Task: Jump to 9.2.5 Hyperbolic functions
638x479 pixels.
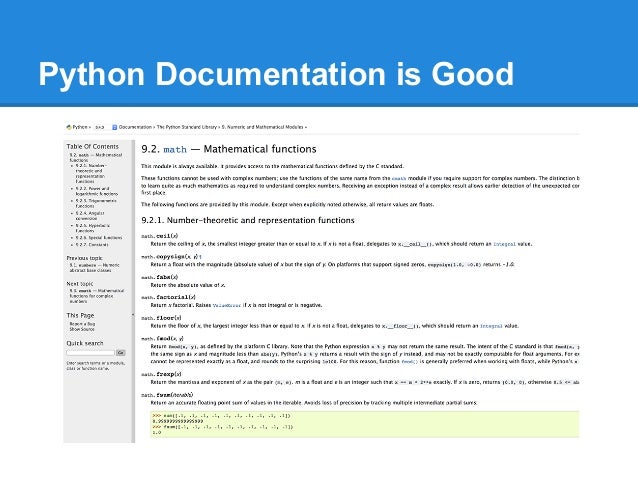Action: 93,227
